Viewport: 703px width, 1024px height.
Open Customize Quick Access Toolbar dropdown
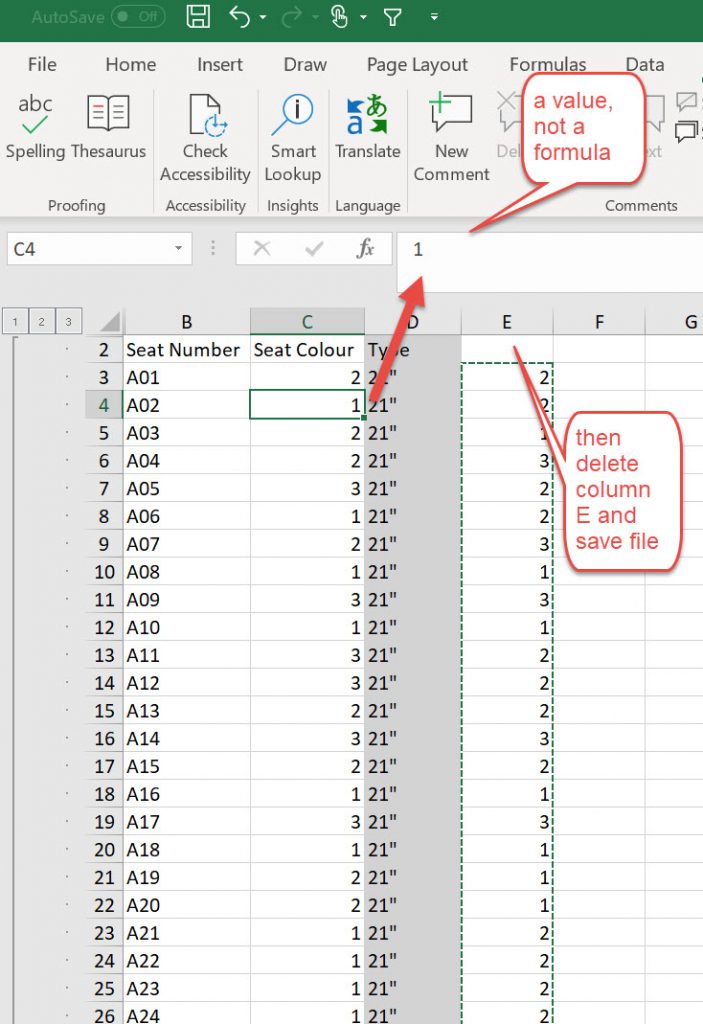coord(434,18)
